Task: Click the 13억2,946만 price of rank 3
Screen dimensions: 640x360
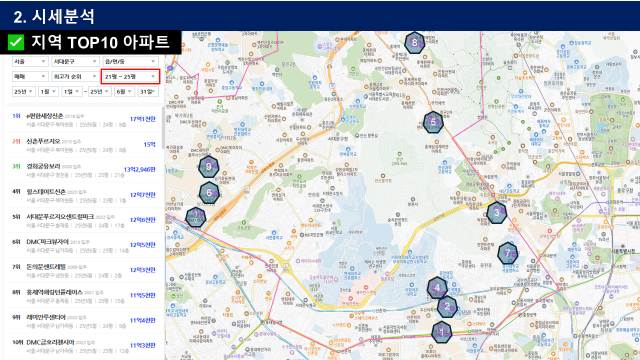Action: (140, 169)
